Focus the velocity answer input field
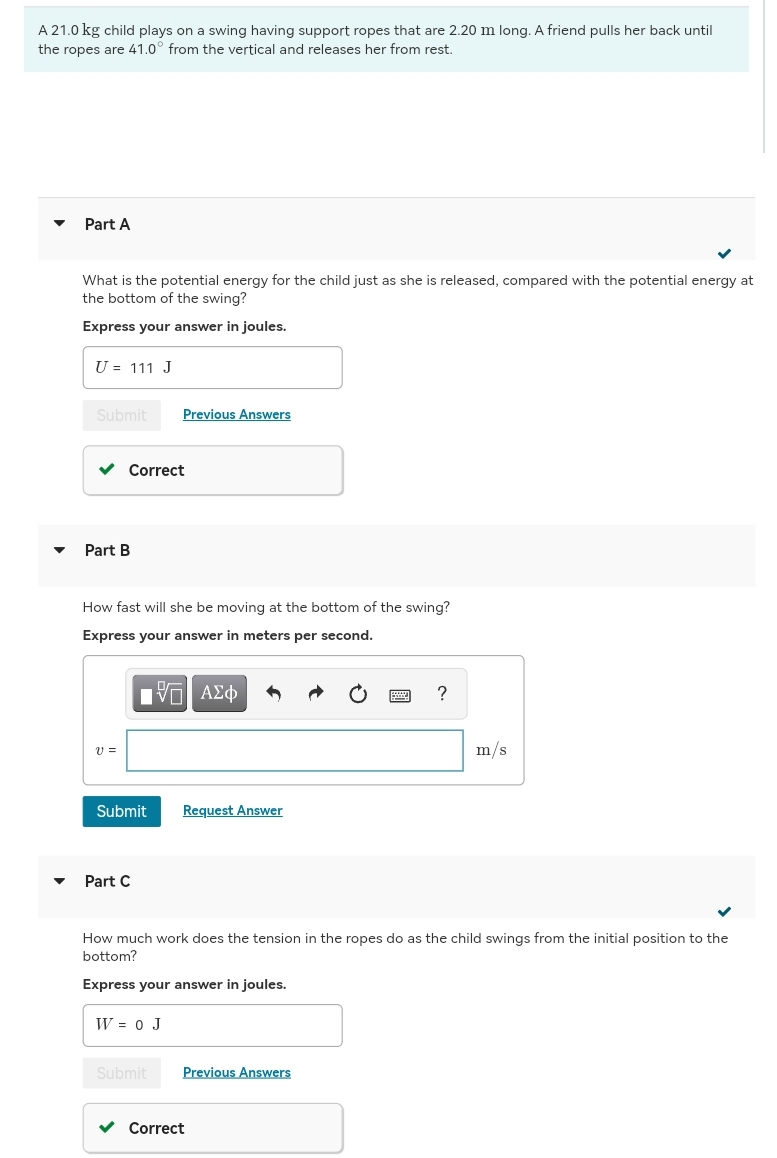 click(x=295, y=750)
